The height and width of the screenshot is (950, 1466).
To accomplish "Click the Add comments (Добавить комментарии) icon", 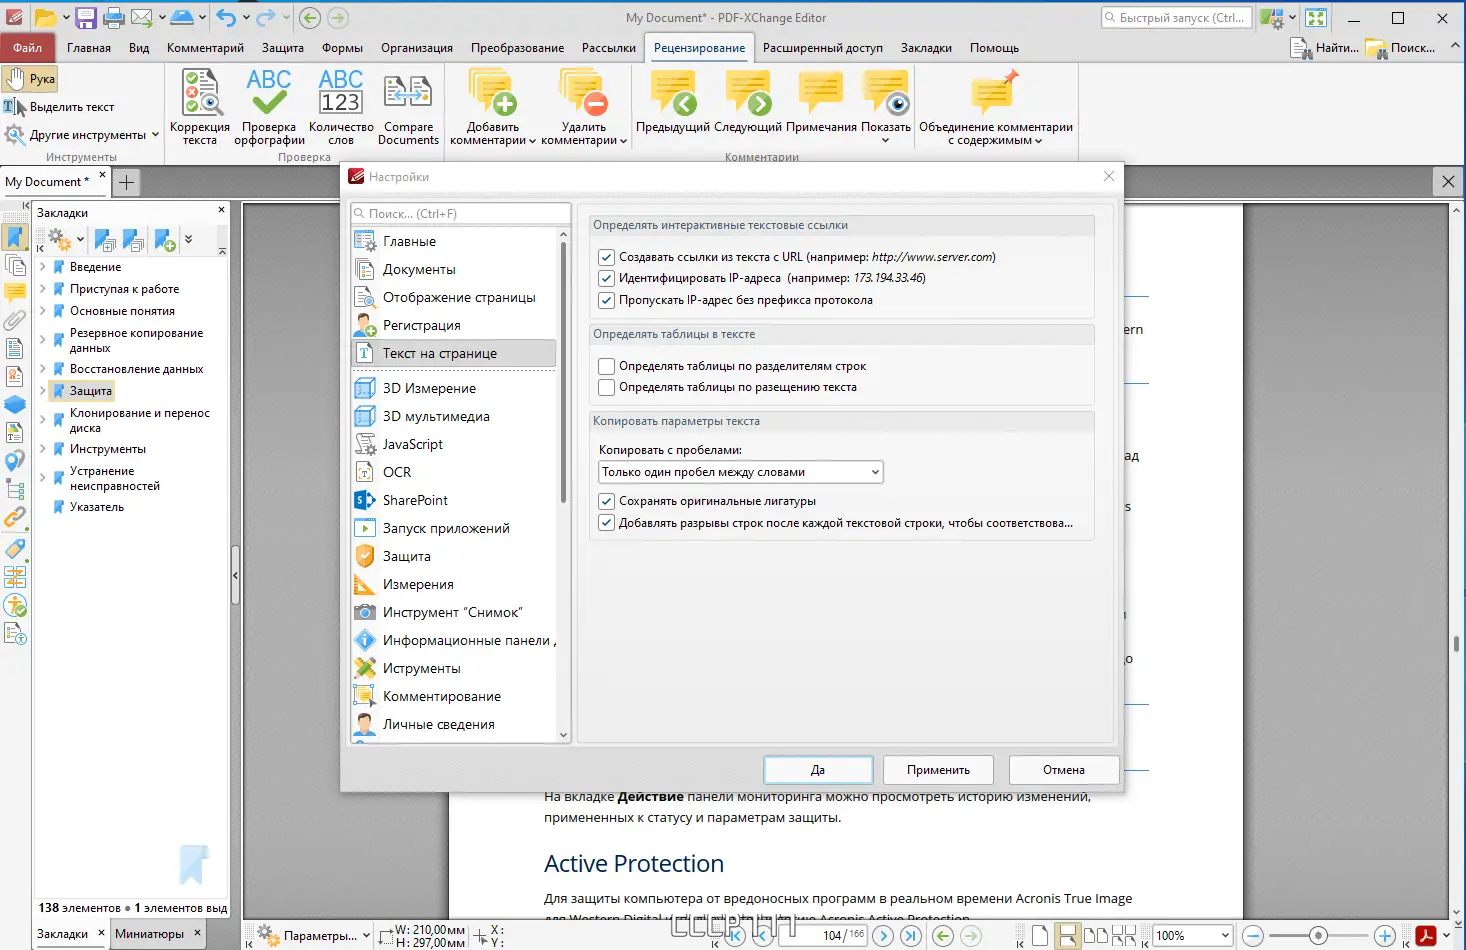I will pyautogui.click(x=492, y=92).
